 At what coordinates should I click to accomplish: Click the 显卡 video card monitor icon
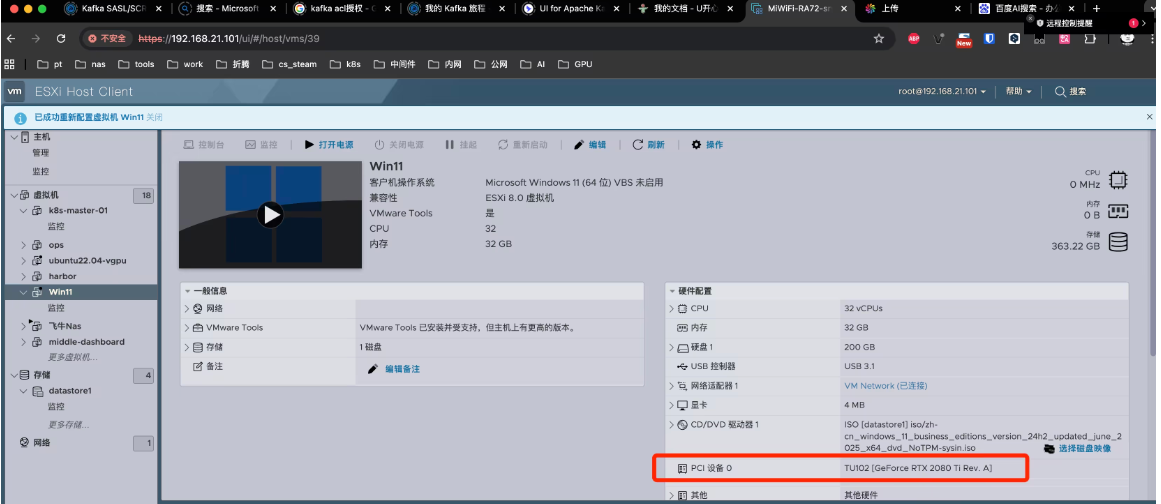click(x=683, y=406)
